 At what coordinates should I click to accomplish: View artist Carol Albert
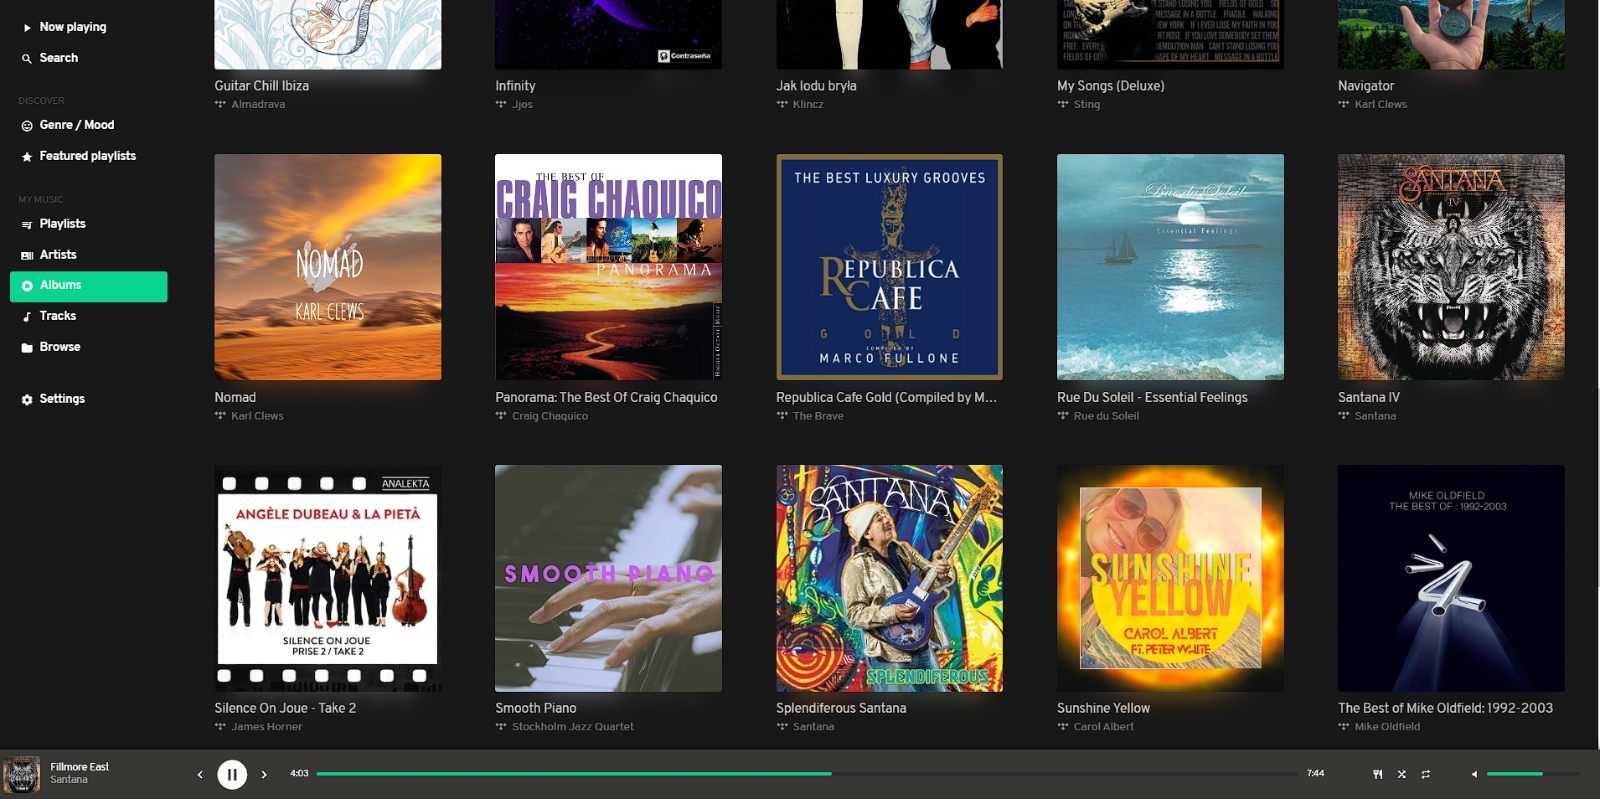1104,727
